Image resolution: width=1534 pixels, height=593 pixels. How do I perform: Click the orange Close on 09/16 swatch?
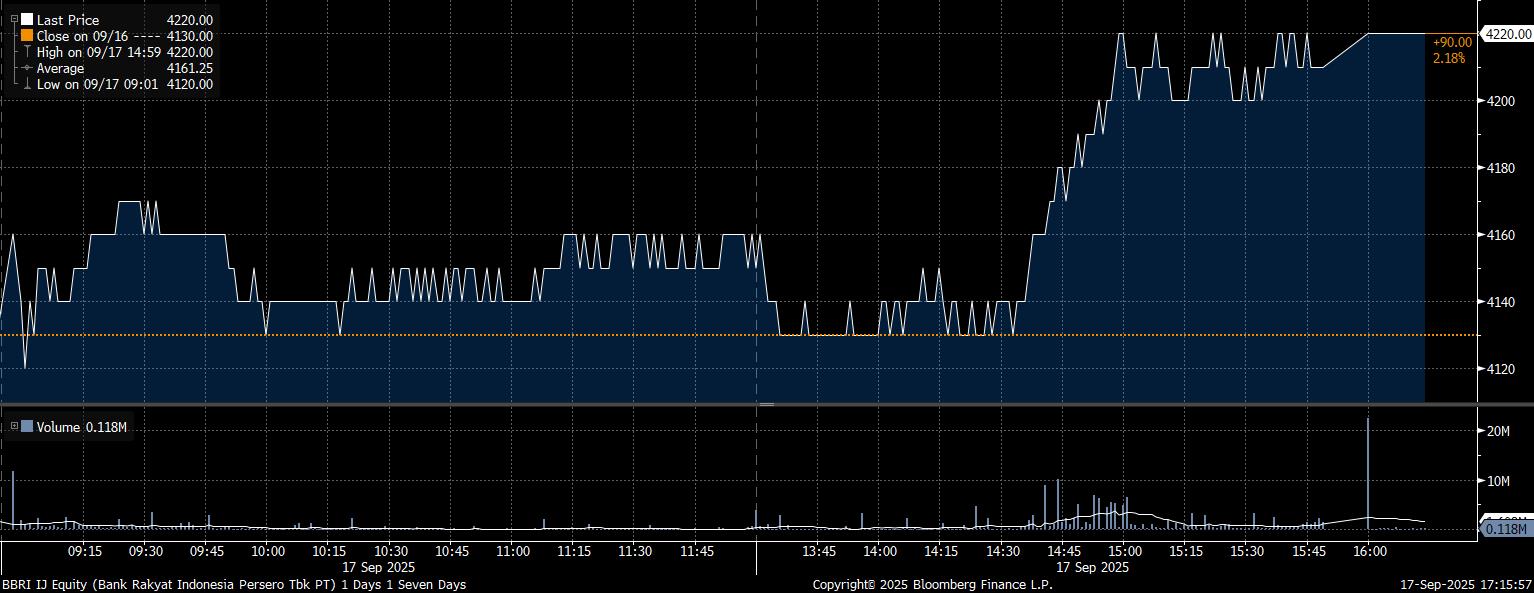(27, 36)
